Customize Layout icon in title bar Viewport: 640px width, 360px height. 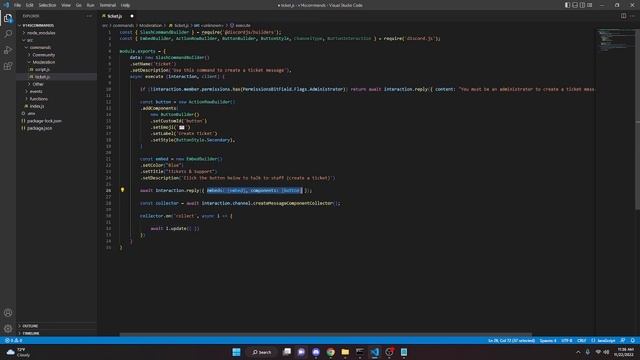[x=589, y=5]
